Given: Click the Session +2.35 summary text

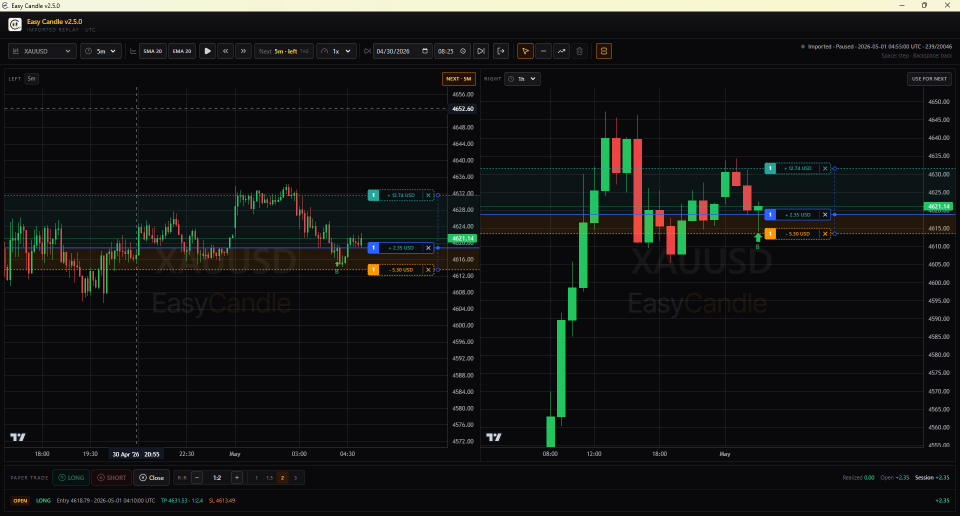Looking at the screenshot, I should [932, 477].
